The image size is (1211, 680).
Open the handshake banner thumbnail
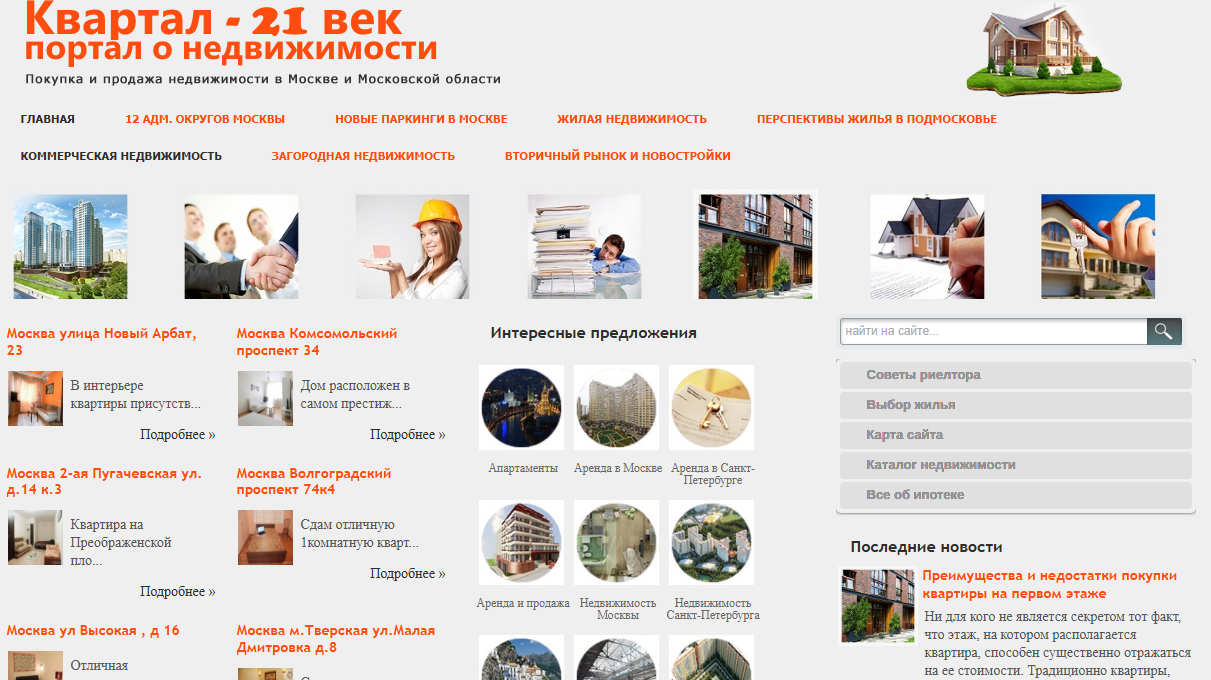click(241, 246)
